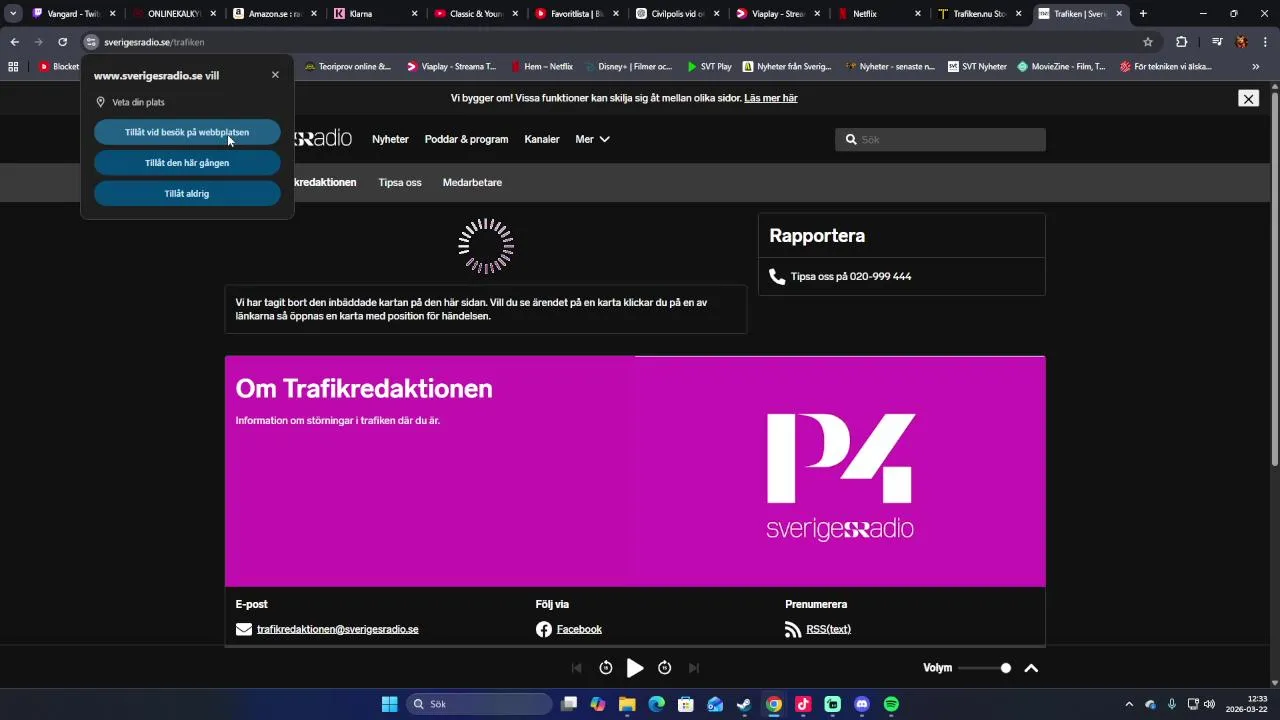The height and width of the screenshot is (720, 1280).
Task: Skip forward 15 seconds in the audio player
Action: 665,668
